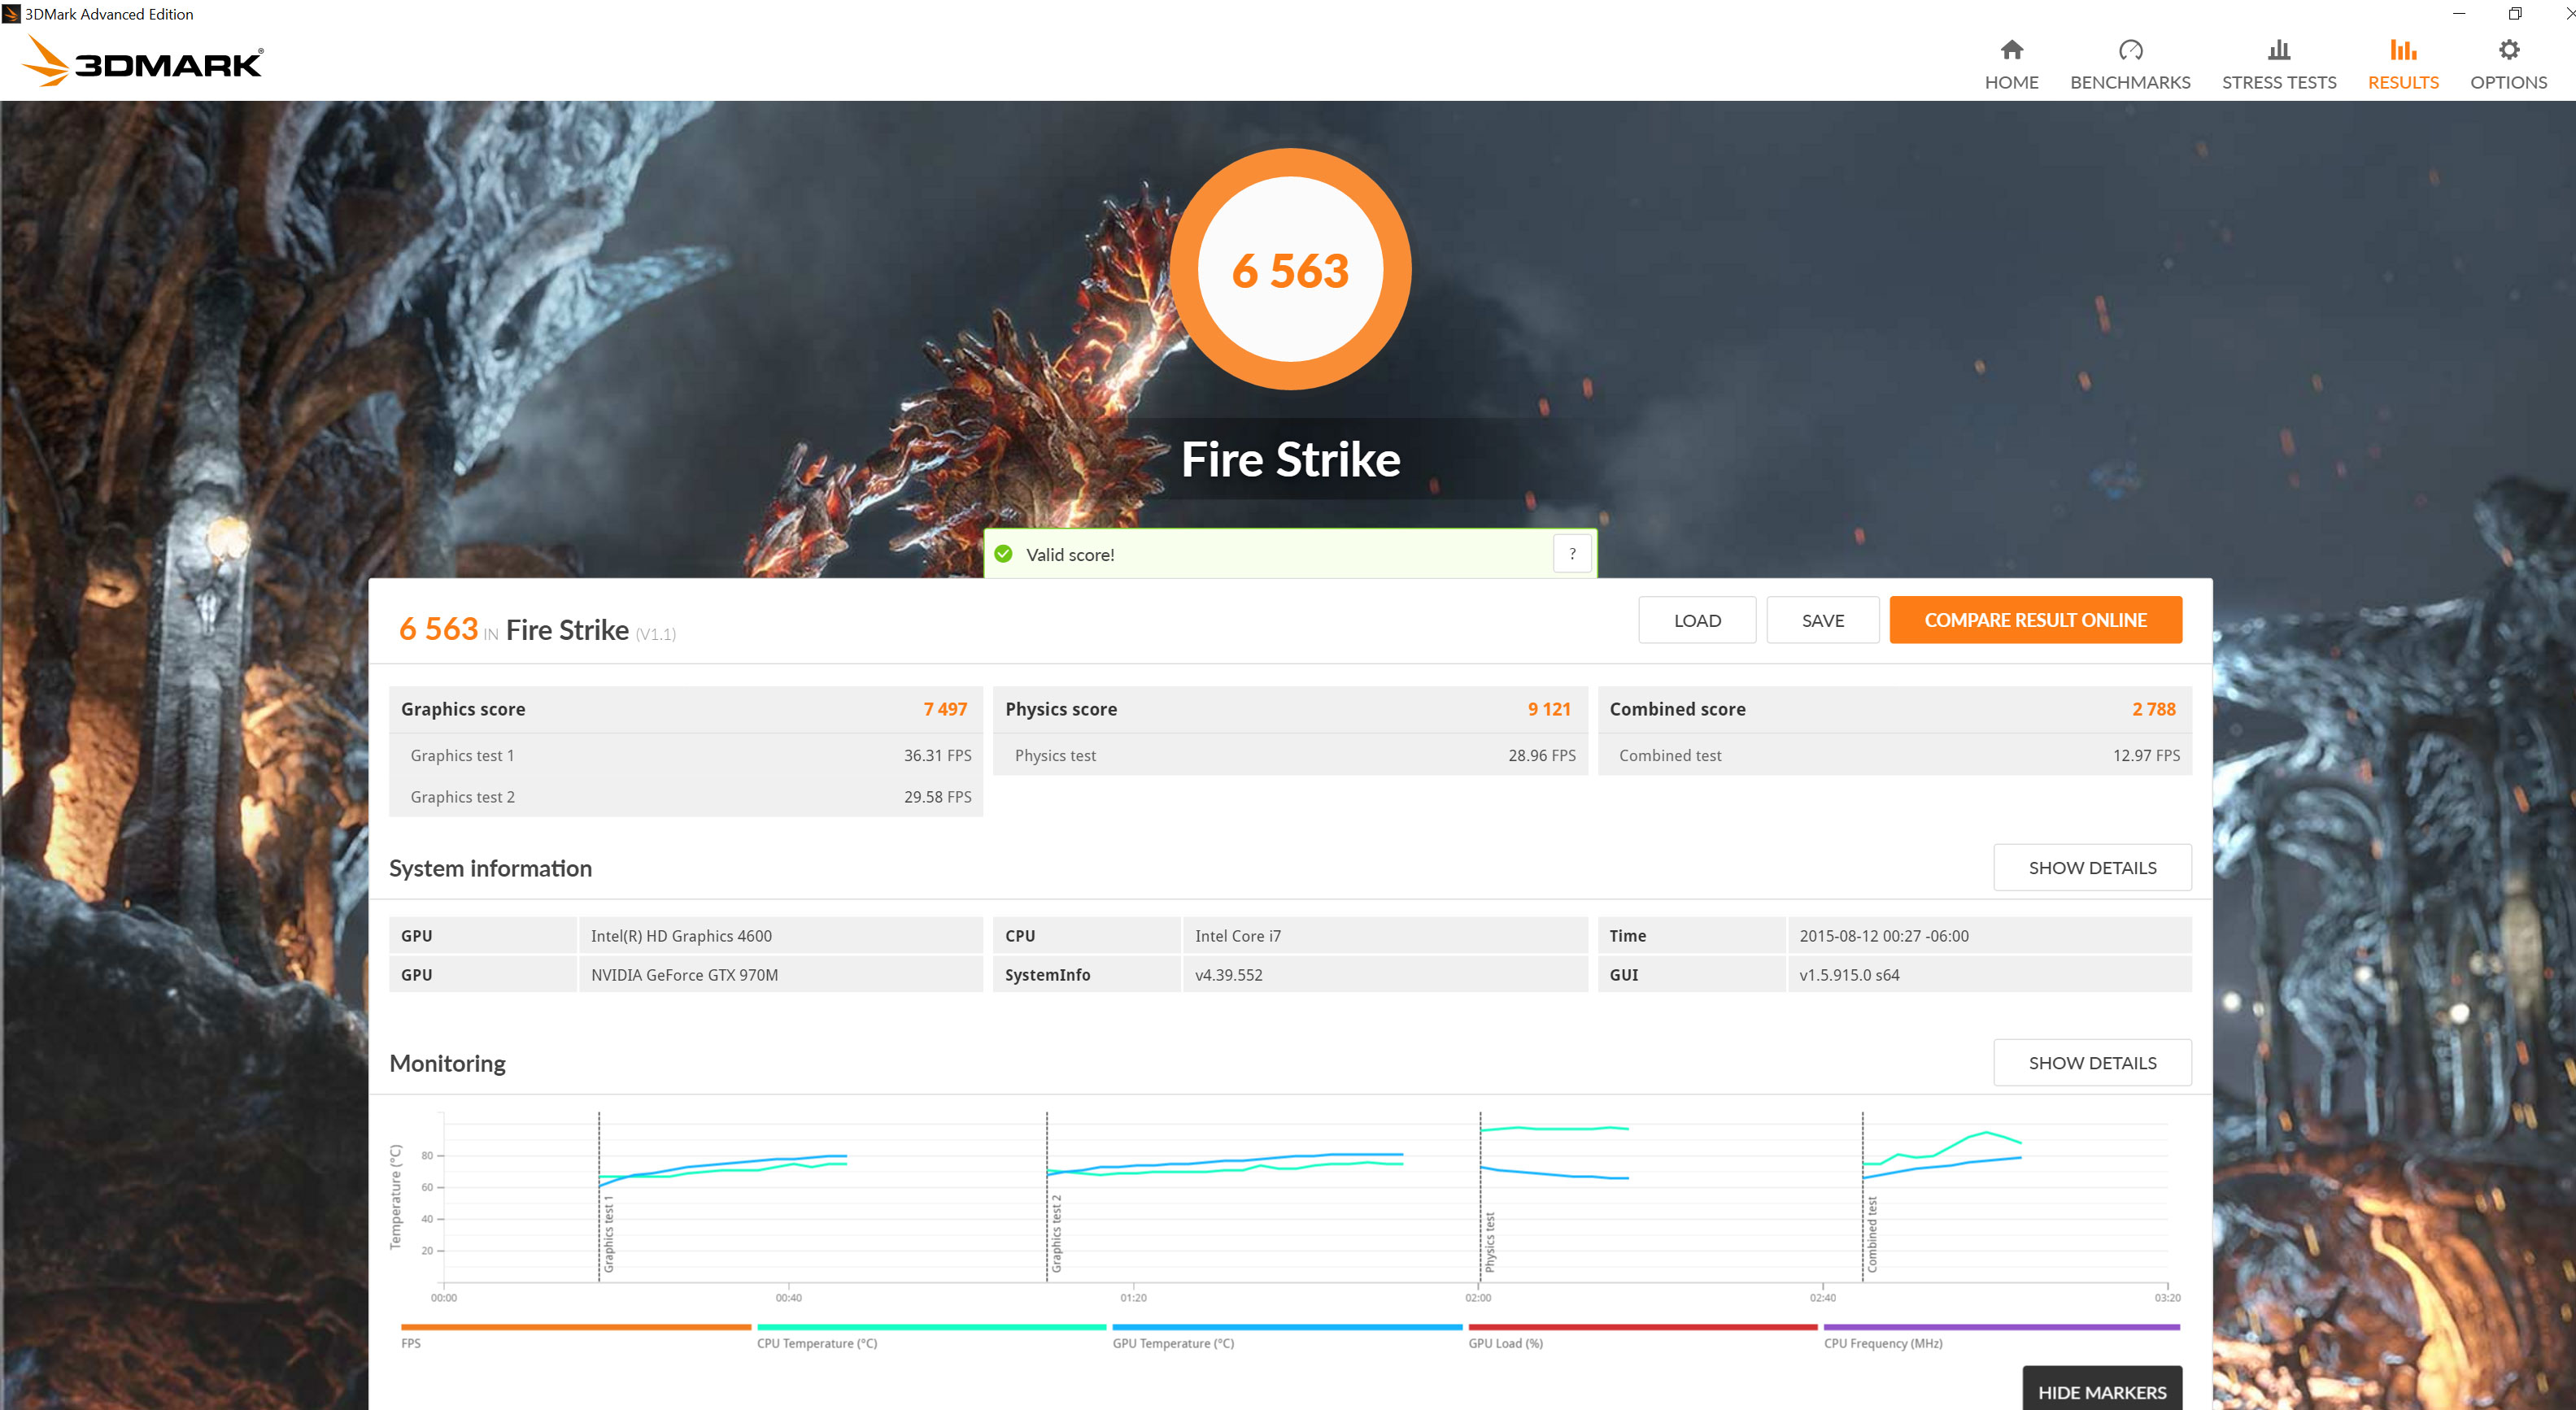Minimize the 3DMark window

pyautogui.click(x=2458, y=13)
